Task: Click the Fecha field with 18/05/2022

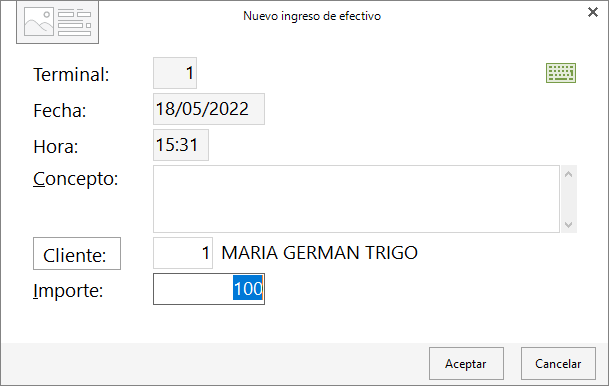Action: click(209, 109)
